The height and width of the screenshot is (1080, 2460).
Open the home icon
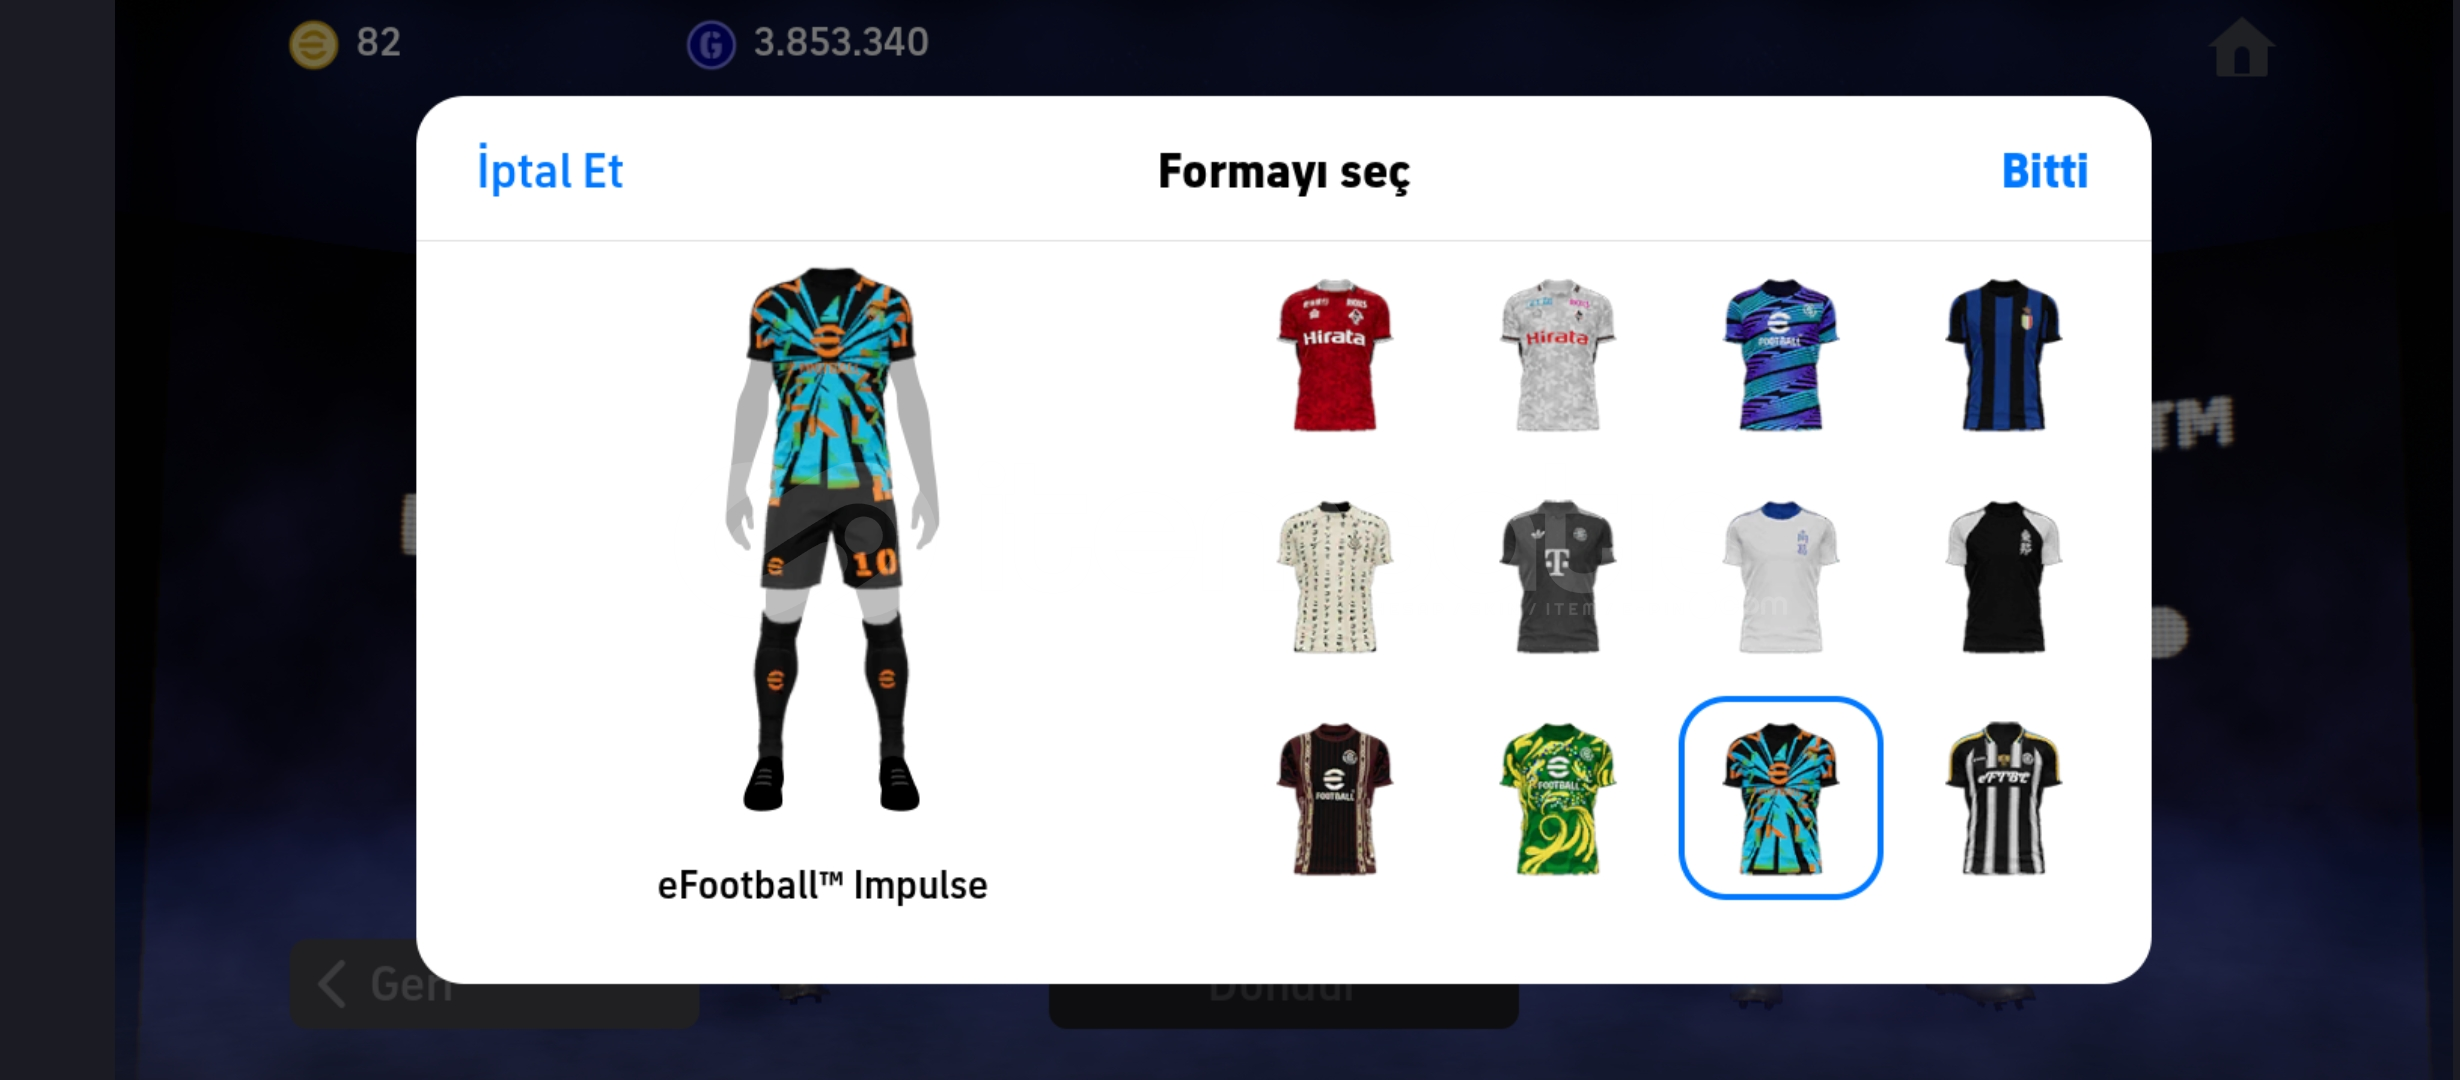point(2241,46)
